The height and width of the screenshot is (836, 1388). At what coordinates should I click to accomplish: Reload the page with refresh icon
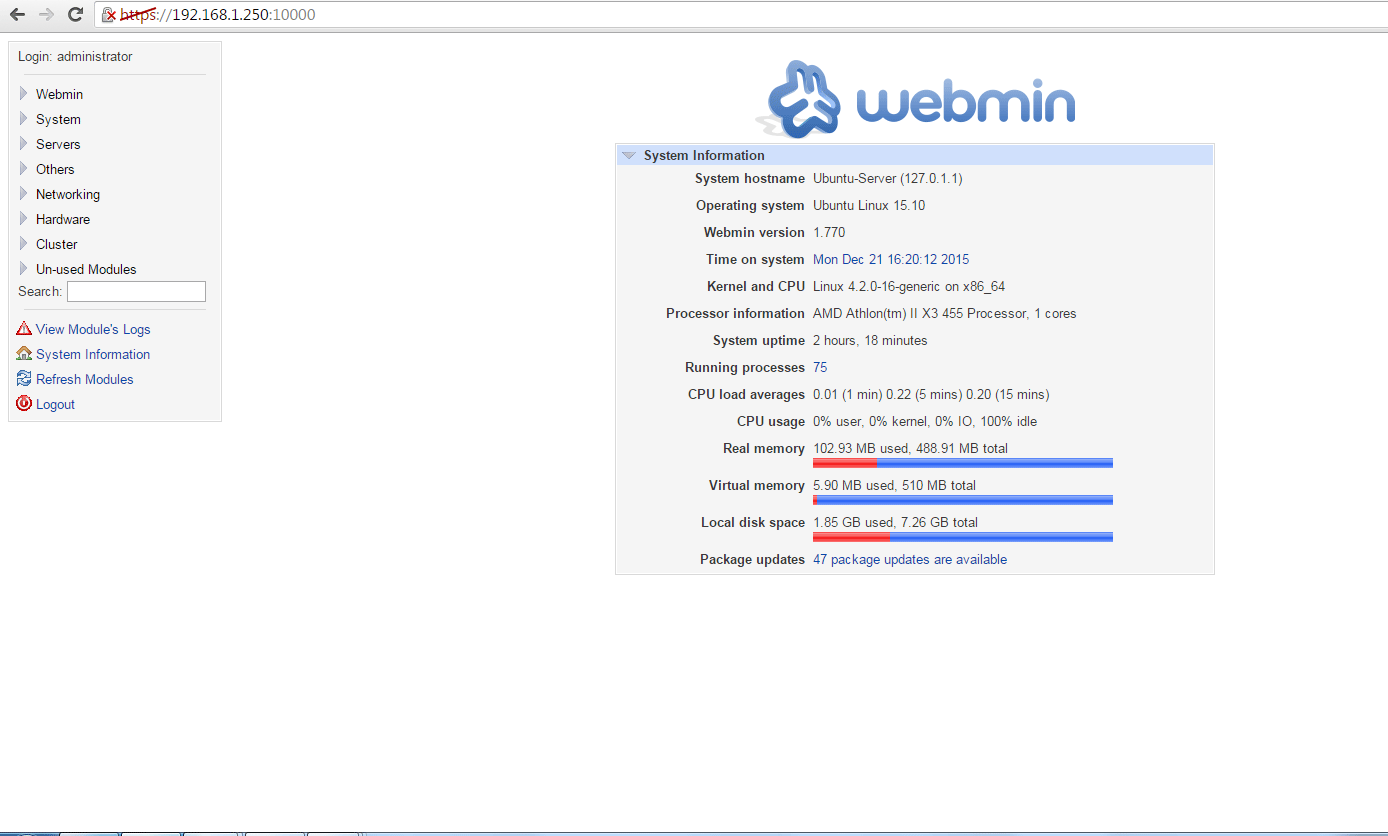(x=75, y=14)
